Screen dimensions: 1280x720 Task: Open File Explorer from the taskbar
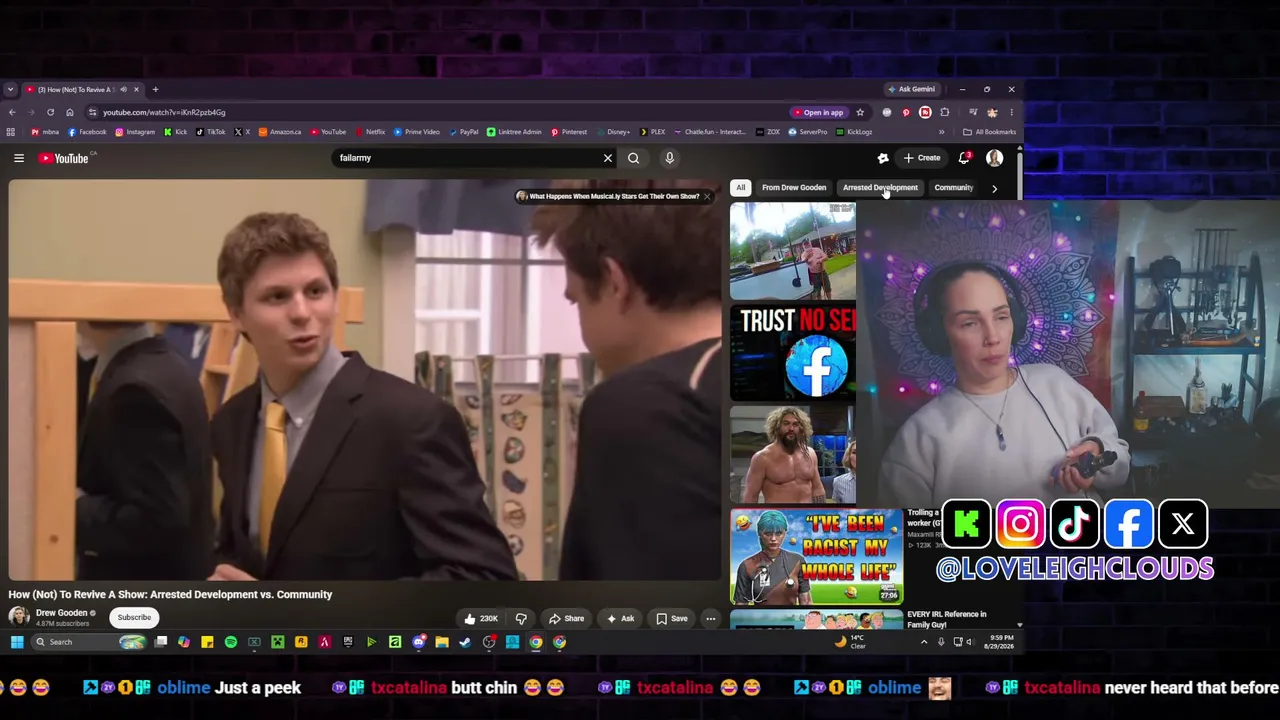click(442, 642)
